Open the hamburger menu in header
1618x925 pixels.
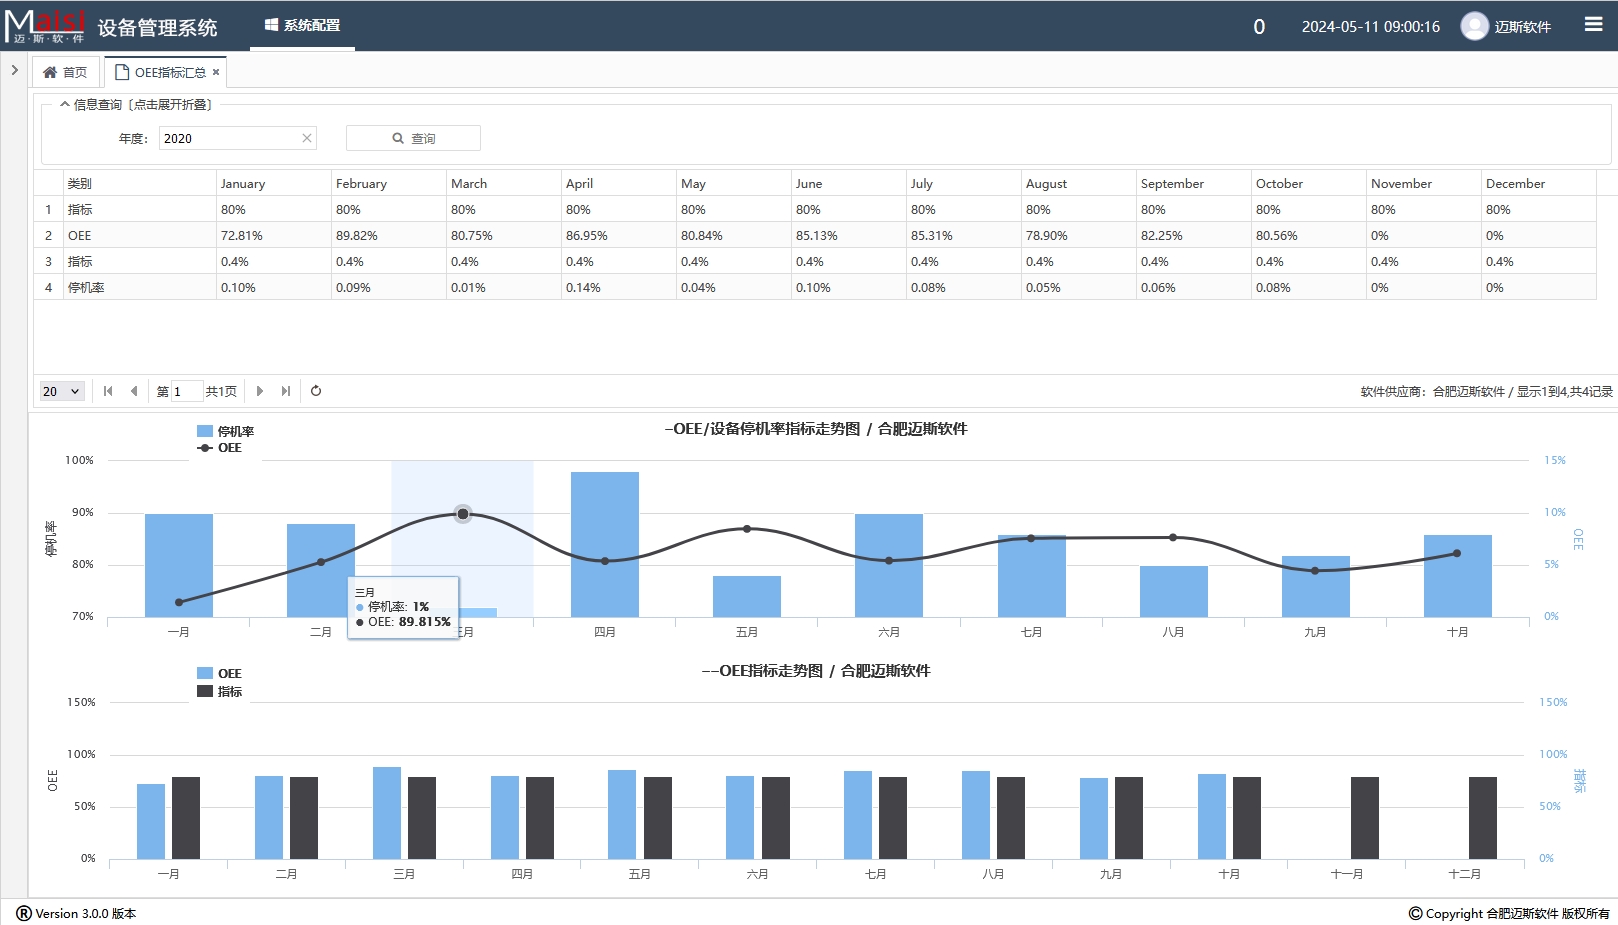click(x=1593, y=25)
